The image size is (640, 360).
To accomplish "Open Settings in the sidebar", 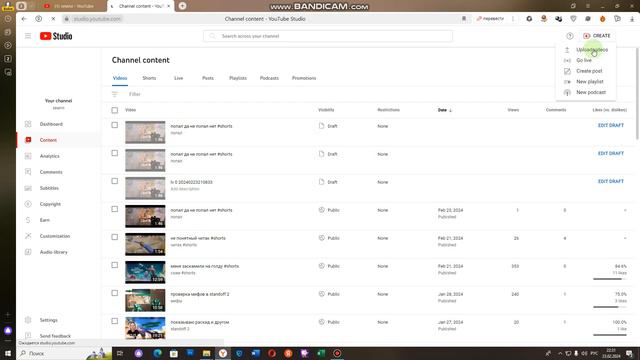I will click(x=49, y=320).
